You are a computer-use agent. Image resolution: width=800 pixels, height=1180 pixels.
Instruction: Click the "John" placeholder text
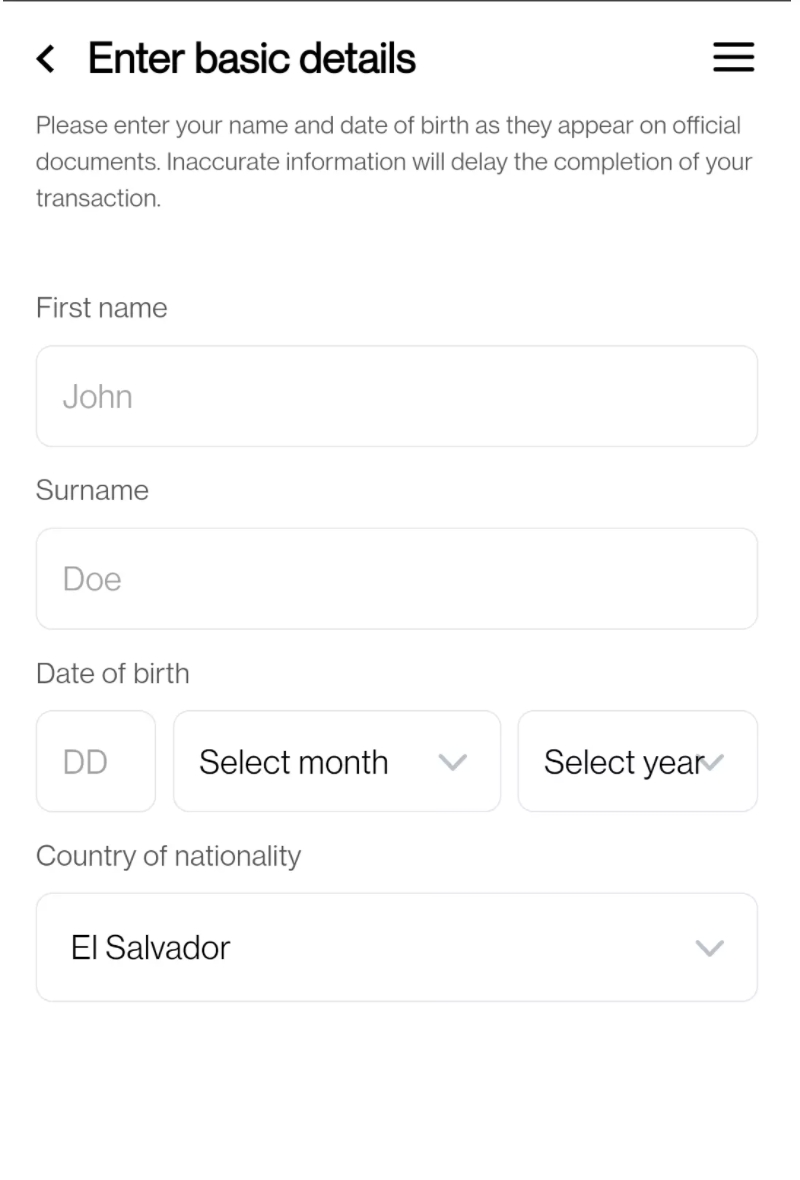point(98,397)
